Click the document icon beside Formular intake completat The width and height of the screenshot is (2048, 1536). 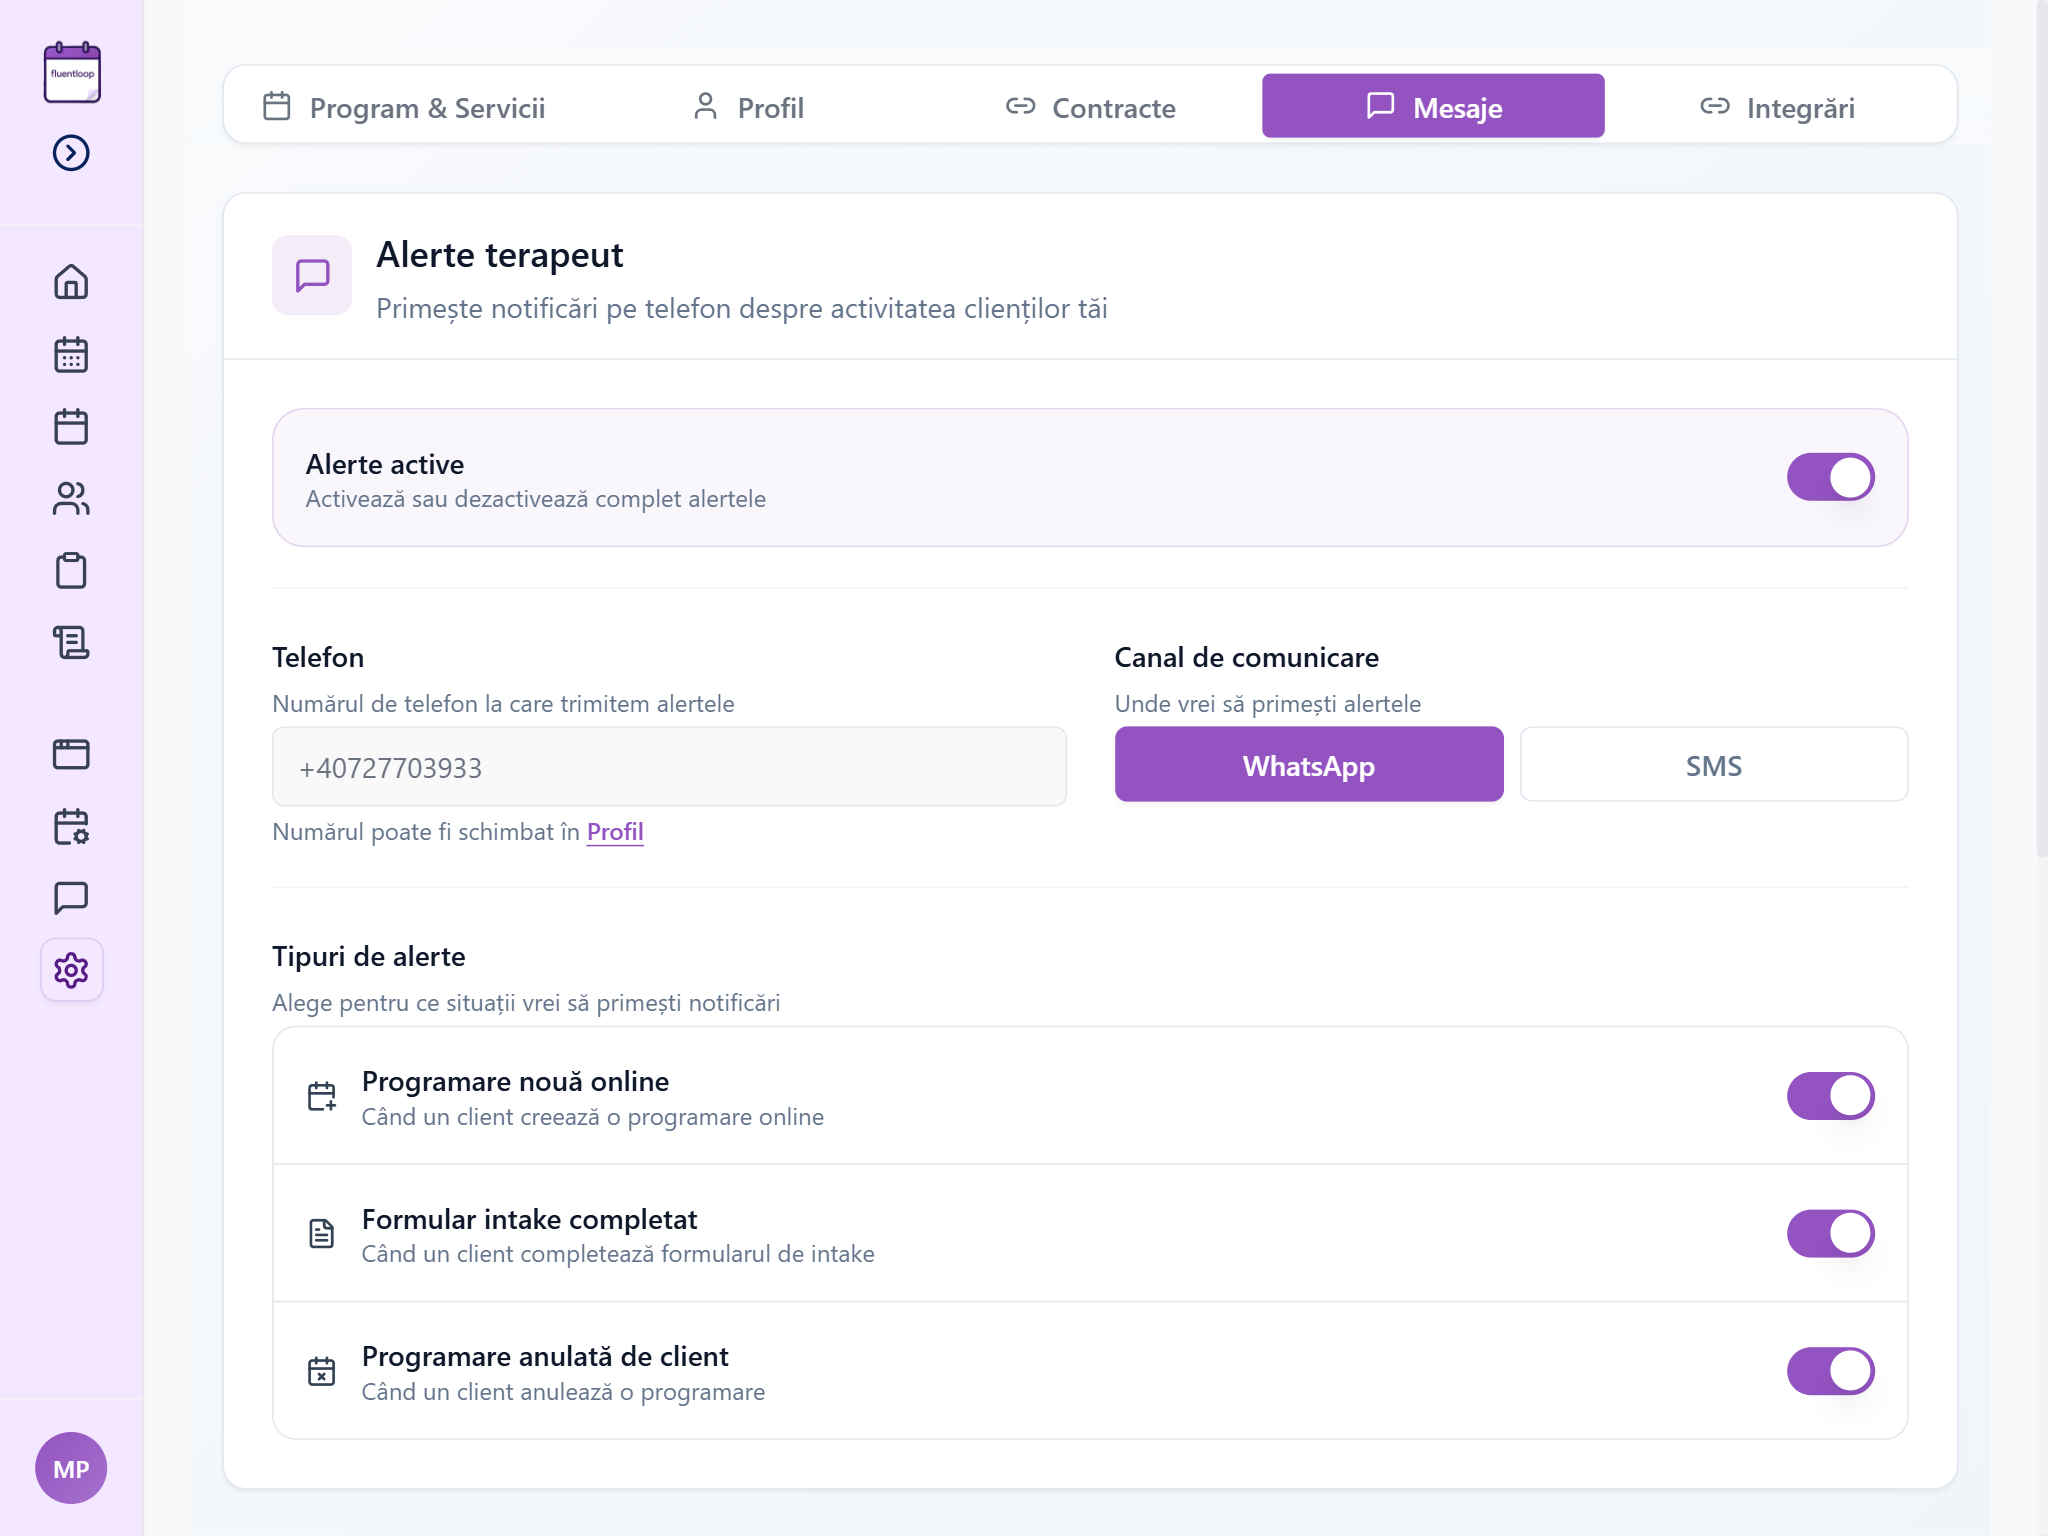(x=321, y=1234)
